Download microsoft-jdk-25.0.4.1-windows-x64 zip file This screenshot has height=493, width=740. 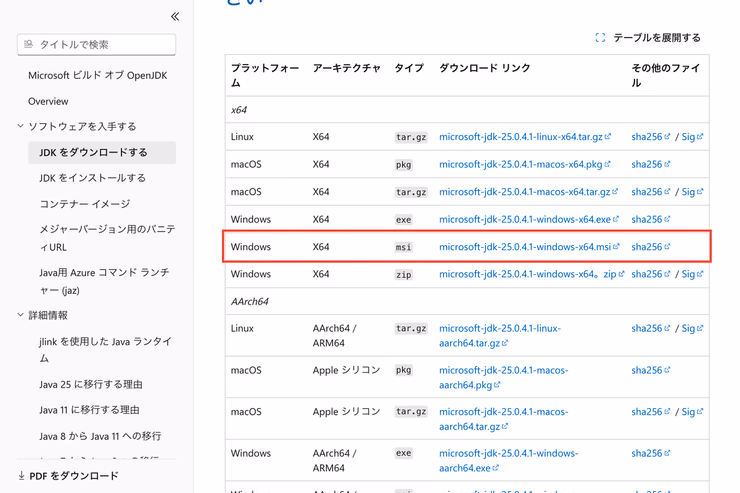(531, 274)
